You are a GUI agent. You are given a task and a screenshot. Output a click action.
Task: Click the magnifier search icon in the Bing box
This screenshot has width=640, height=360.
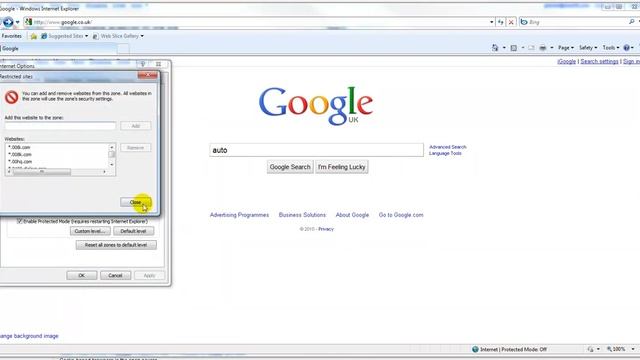631,22
